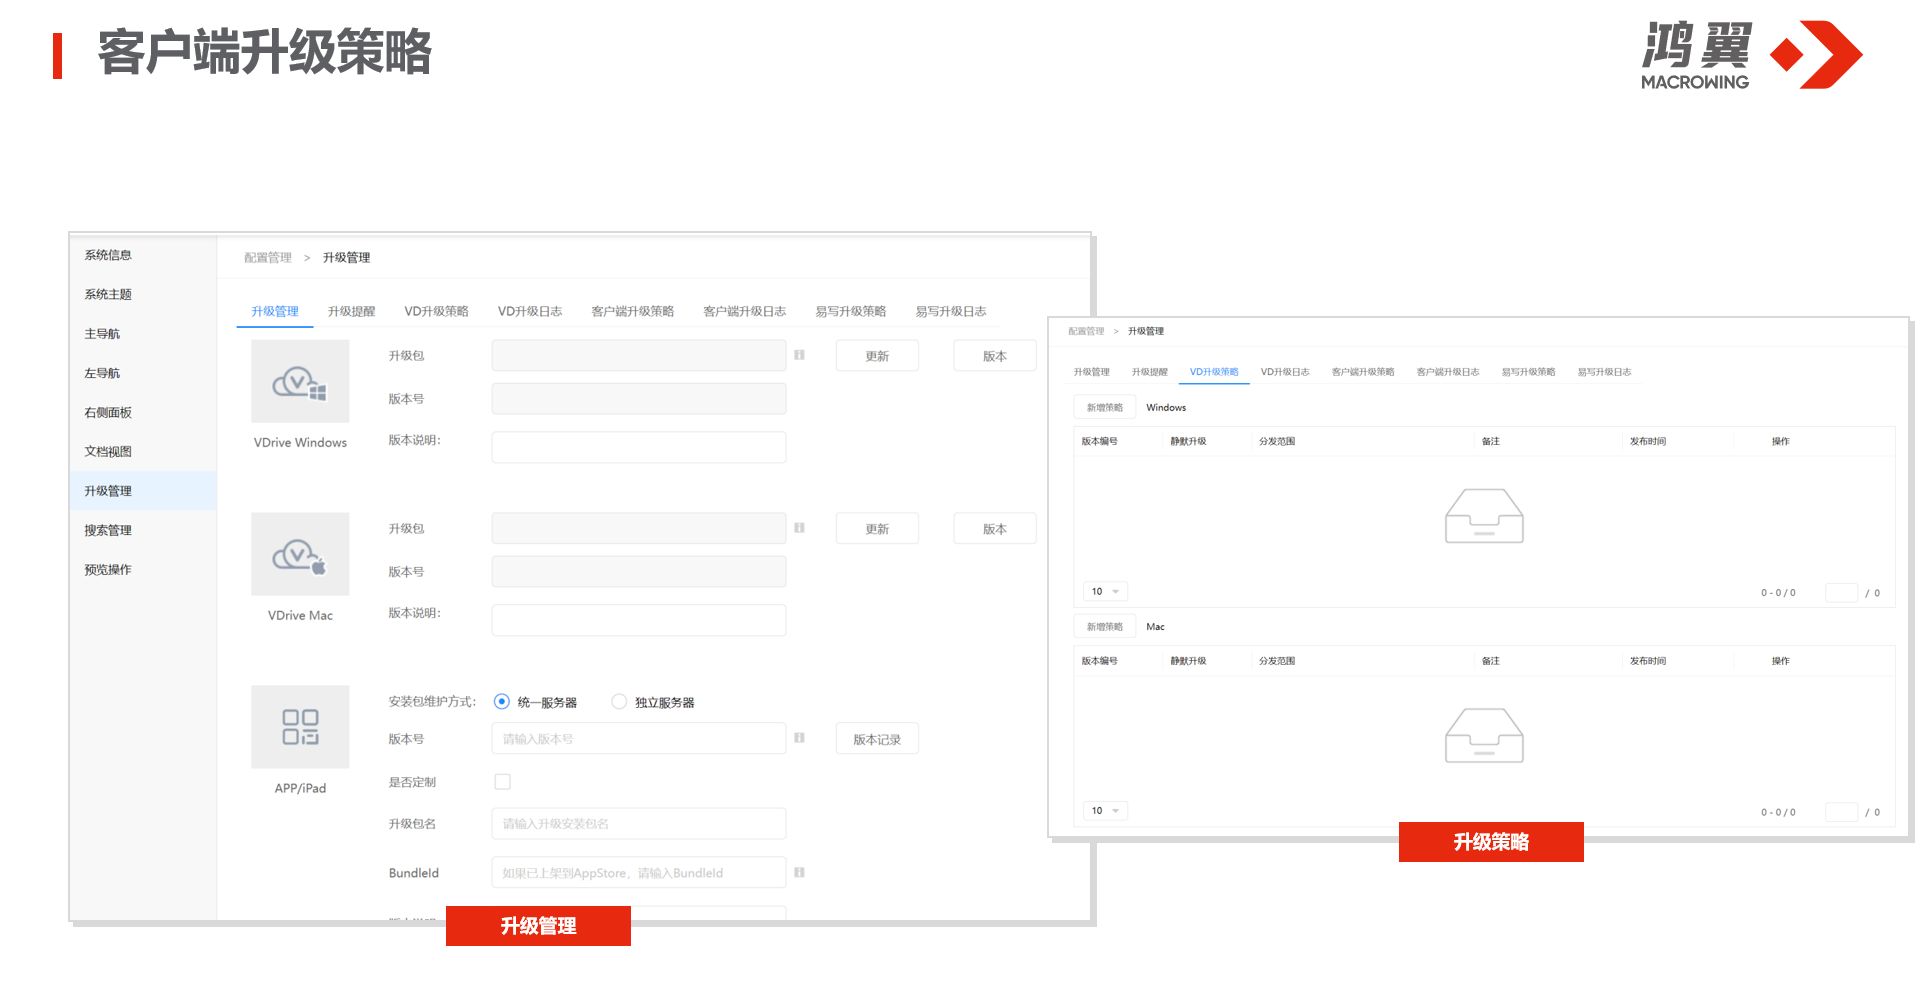Click the 升级包名 input field
The height and width of the screenshot is (981, 1920).
click(638, 824)
